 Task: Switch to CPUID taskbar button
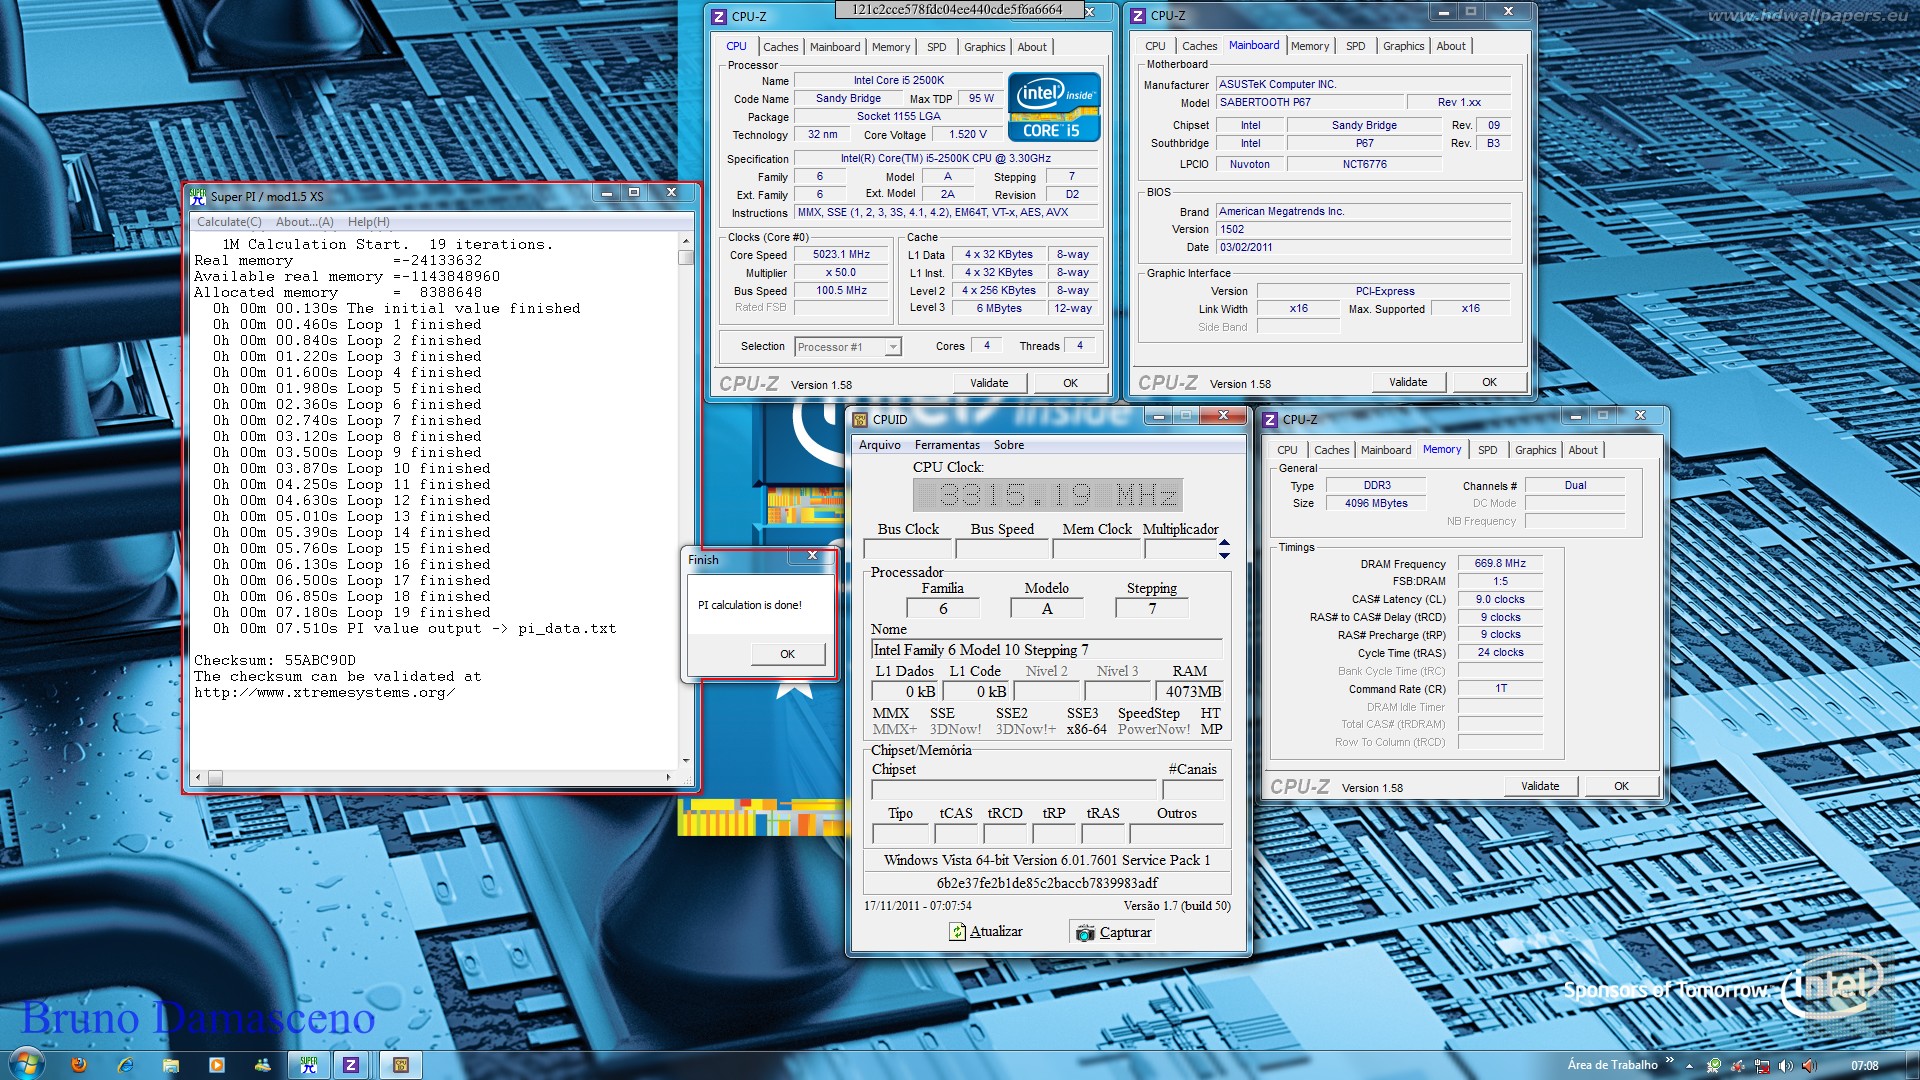pyautogui.click(x=401, y=1065)
